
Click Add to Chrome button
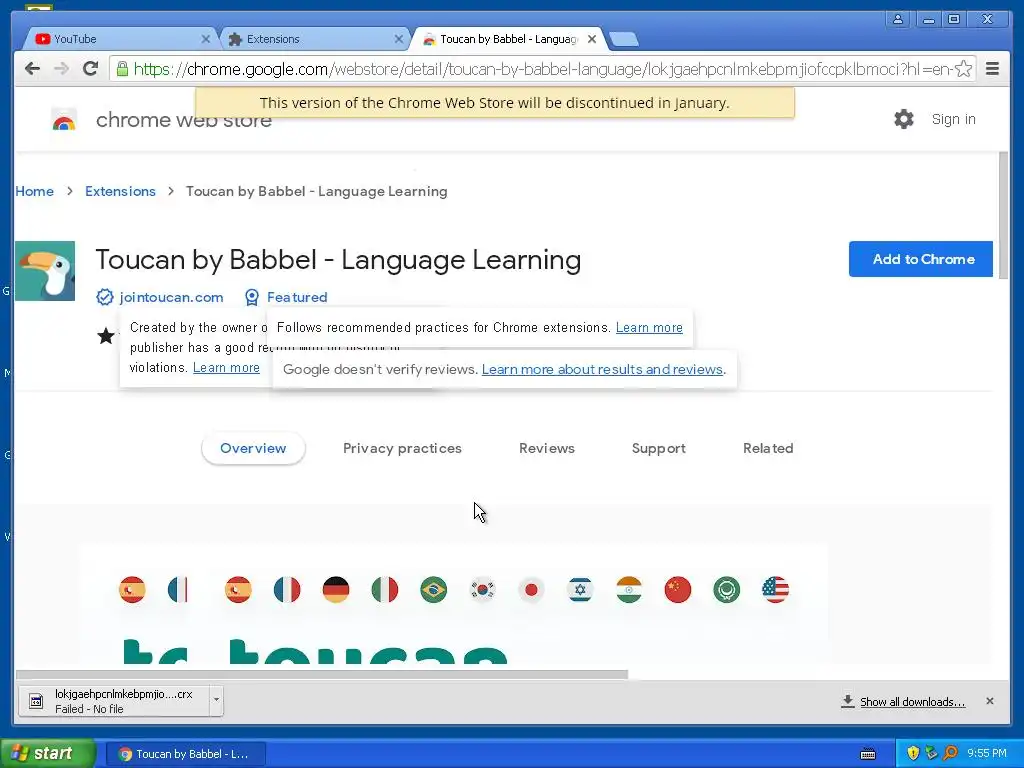pos(921,259)
